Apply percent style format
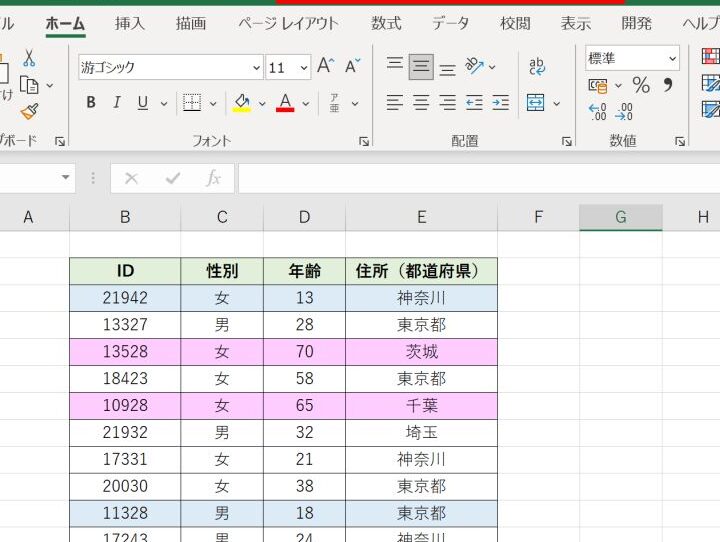The width and height of the screenshot is (720, 542). [641, 85]
